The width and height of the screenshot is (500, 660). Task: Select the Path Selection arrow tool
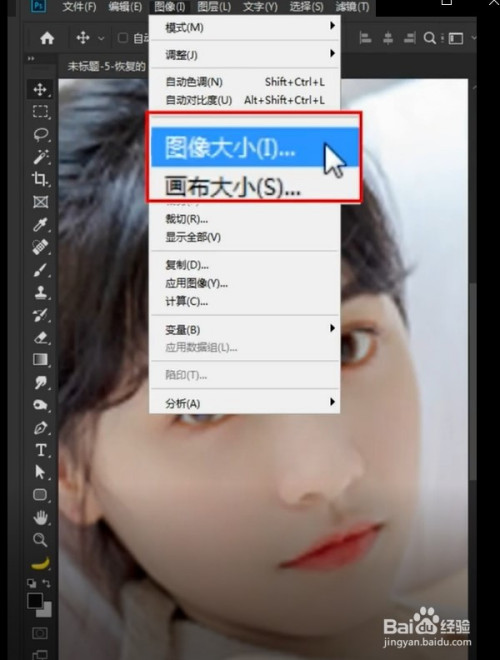click(x=40, y=472)
